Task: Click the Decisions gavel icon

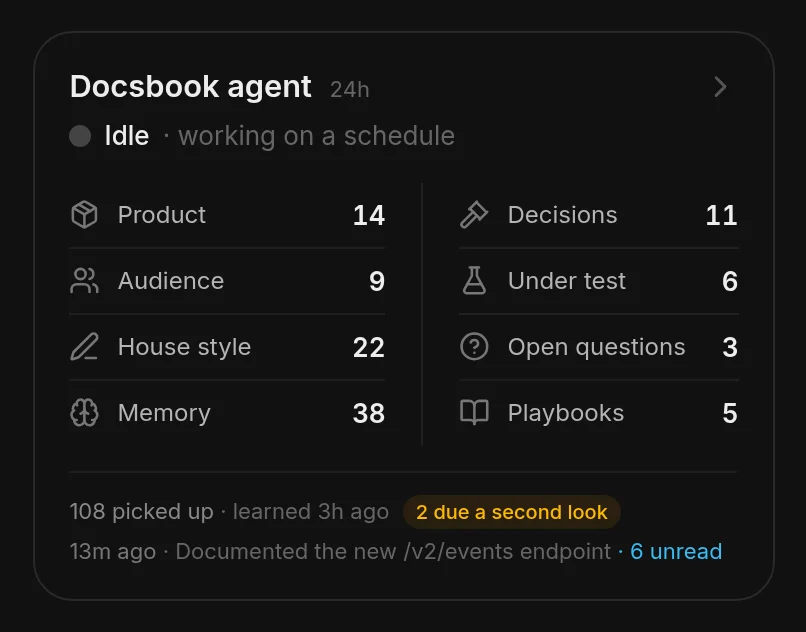Action: pos(474,214)
